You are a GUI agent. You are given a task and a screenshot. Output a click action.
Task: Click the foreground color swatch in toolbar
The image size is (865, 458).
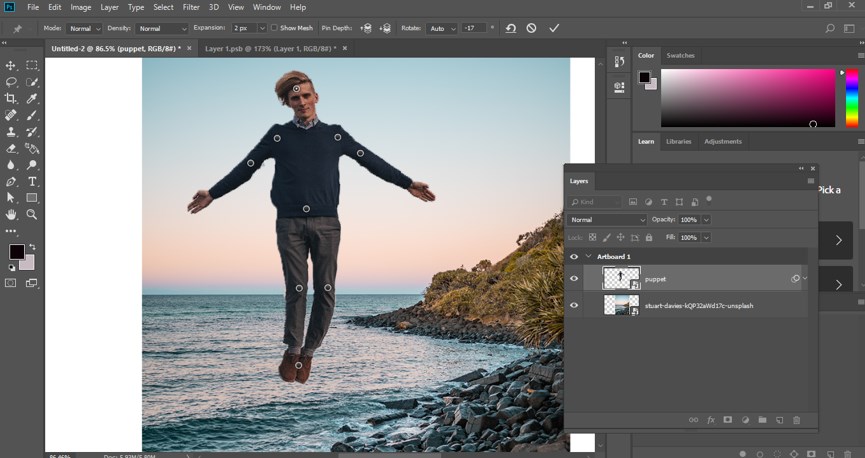16,251
